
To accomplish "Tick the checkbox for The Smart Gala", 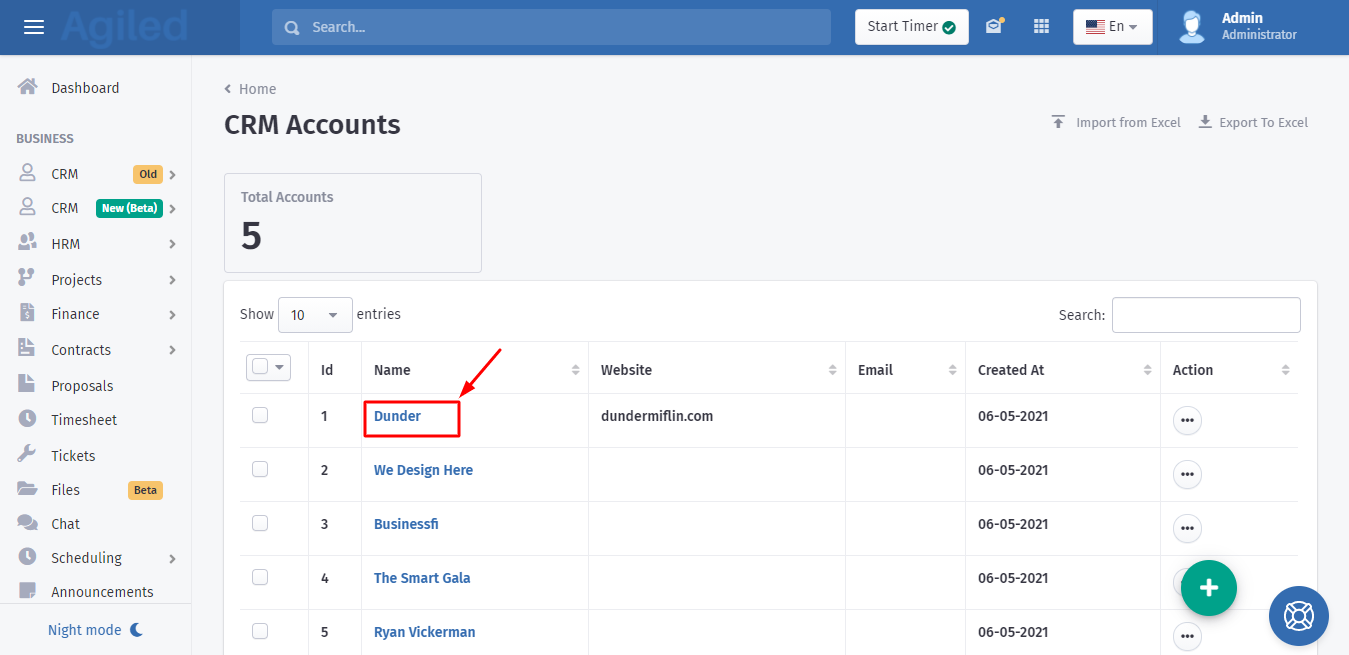I will (260, 577).
